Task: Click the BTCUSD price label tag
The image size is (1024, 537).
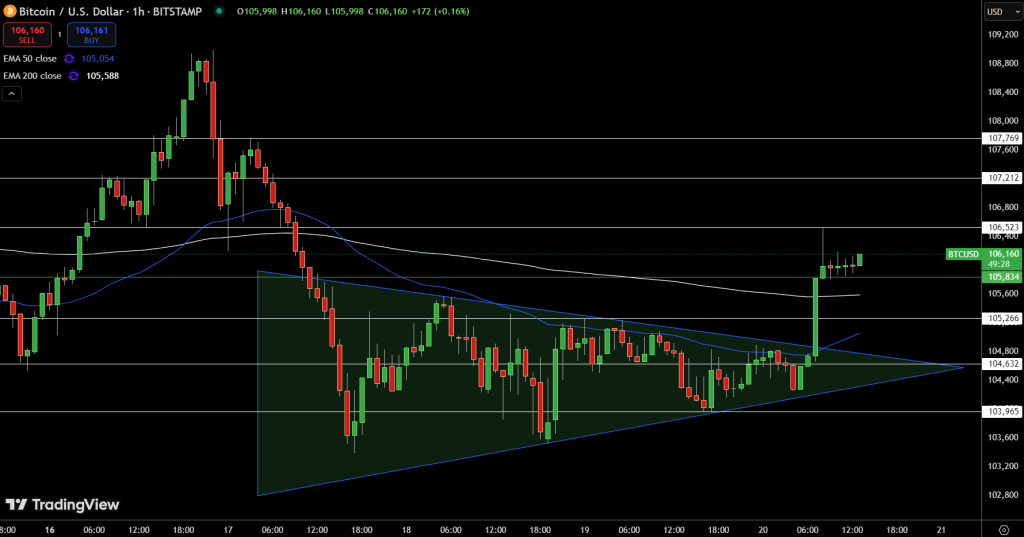Action: 963,254
